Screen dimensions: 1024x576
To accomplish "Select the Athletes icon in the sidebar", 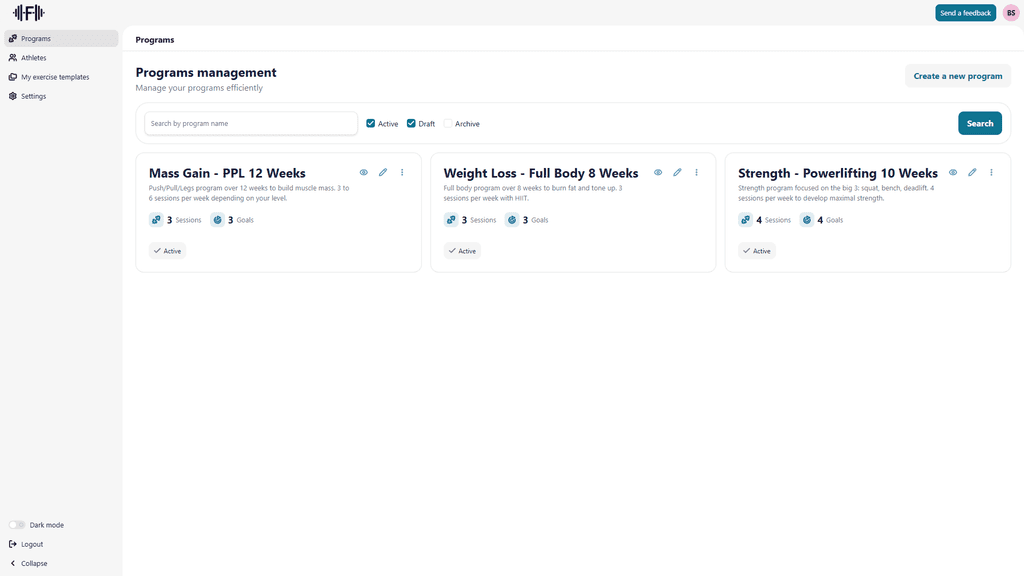I will pos(13,58).
